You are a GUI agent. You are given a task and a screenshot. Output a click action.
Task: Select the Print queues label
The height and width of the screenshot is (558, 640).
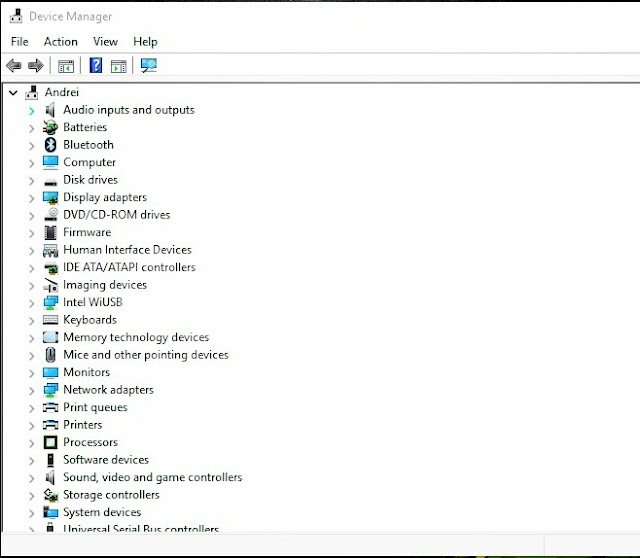tap(95, 407)
